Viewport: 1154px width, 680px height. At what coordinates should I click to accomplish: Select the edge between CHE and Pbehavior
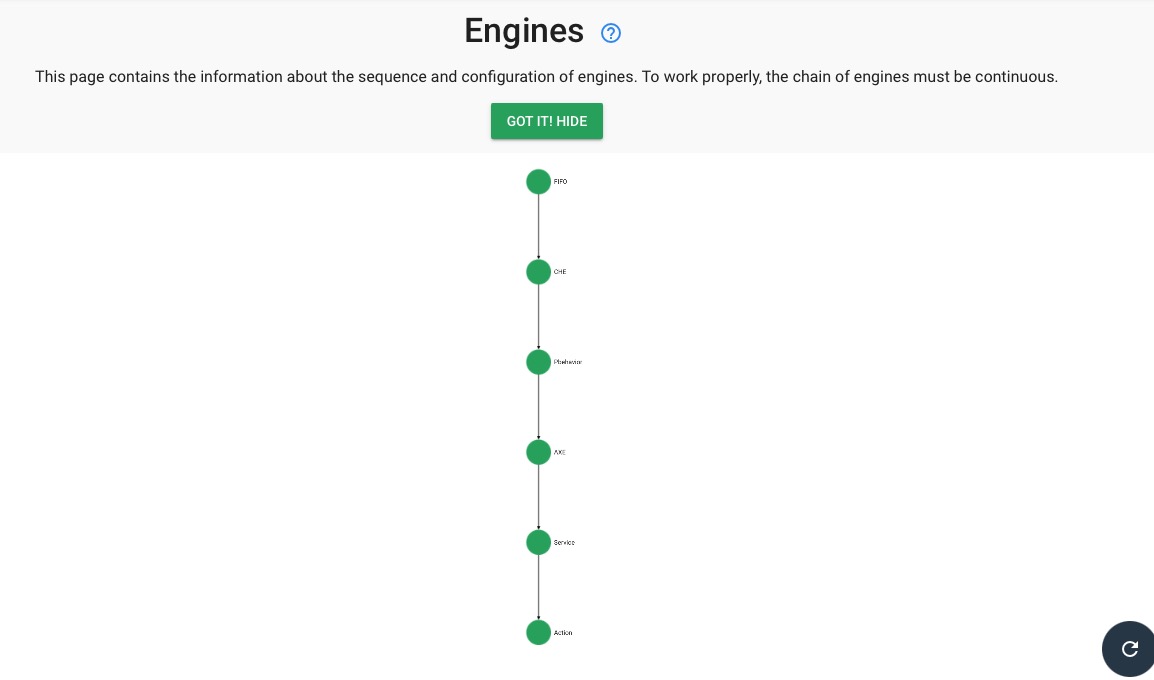538,316
